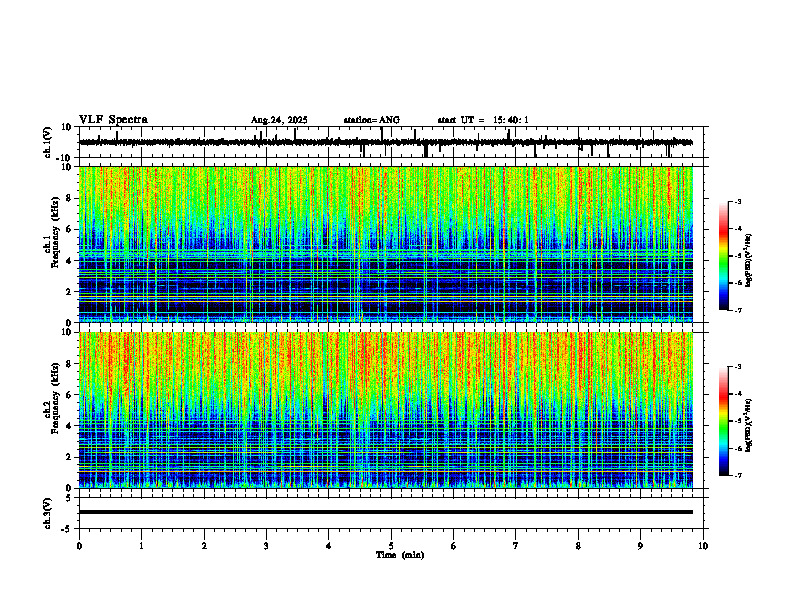Image resolution: width=792 pixels, height=612 pixels.
Task: Click the ch.1 "Frequency (kHz)" axis label
Action: [55, 230]
